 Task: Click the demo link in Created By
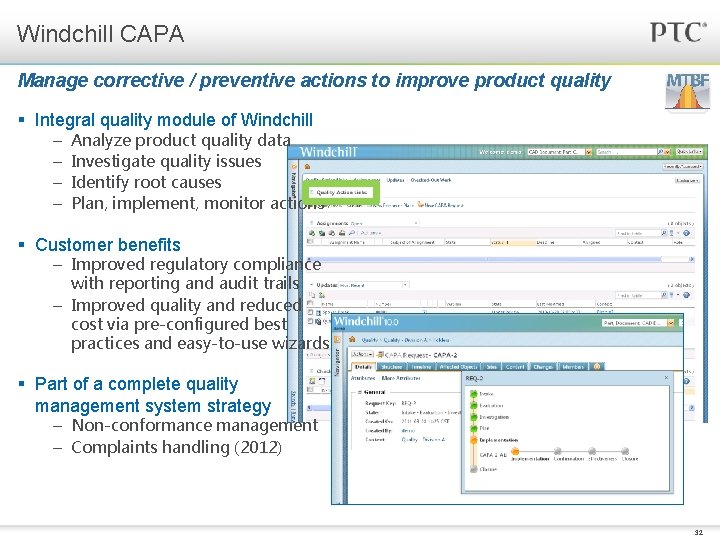pyautogui.click(x=408, y=431)
